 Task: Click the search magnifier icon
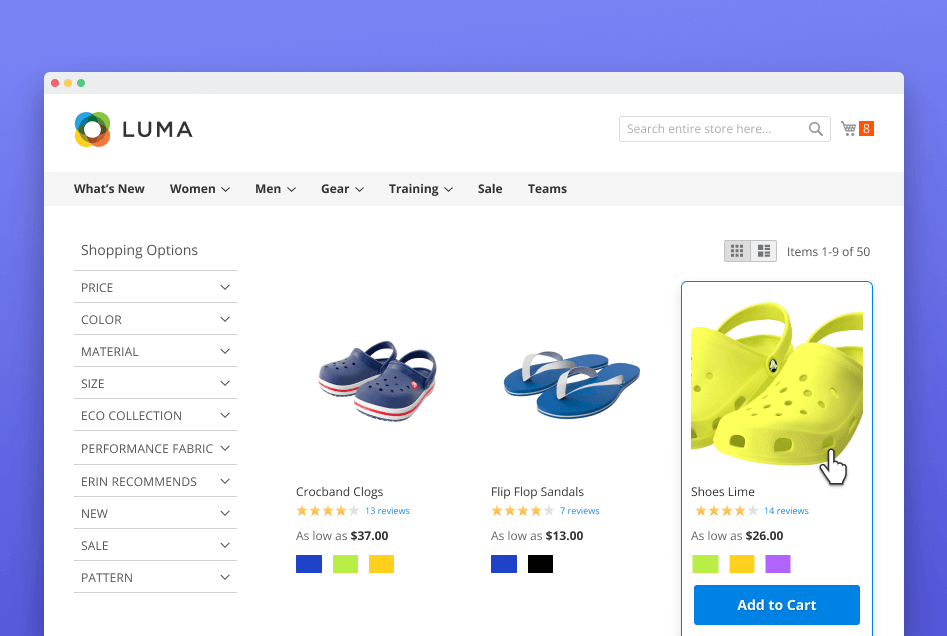click(815, 128)
